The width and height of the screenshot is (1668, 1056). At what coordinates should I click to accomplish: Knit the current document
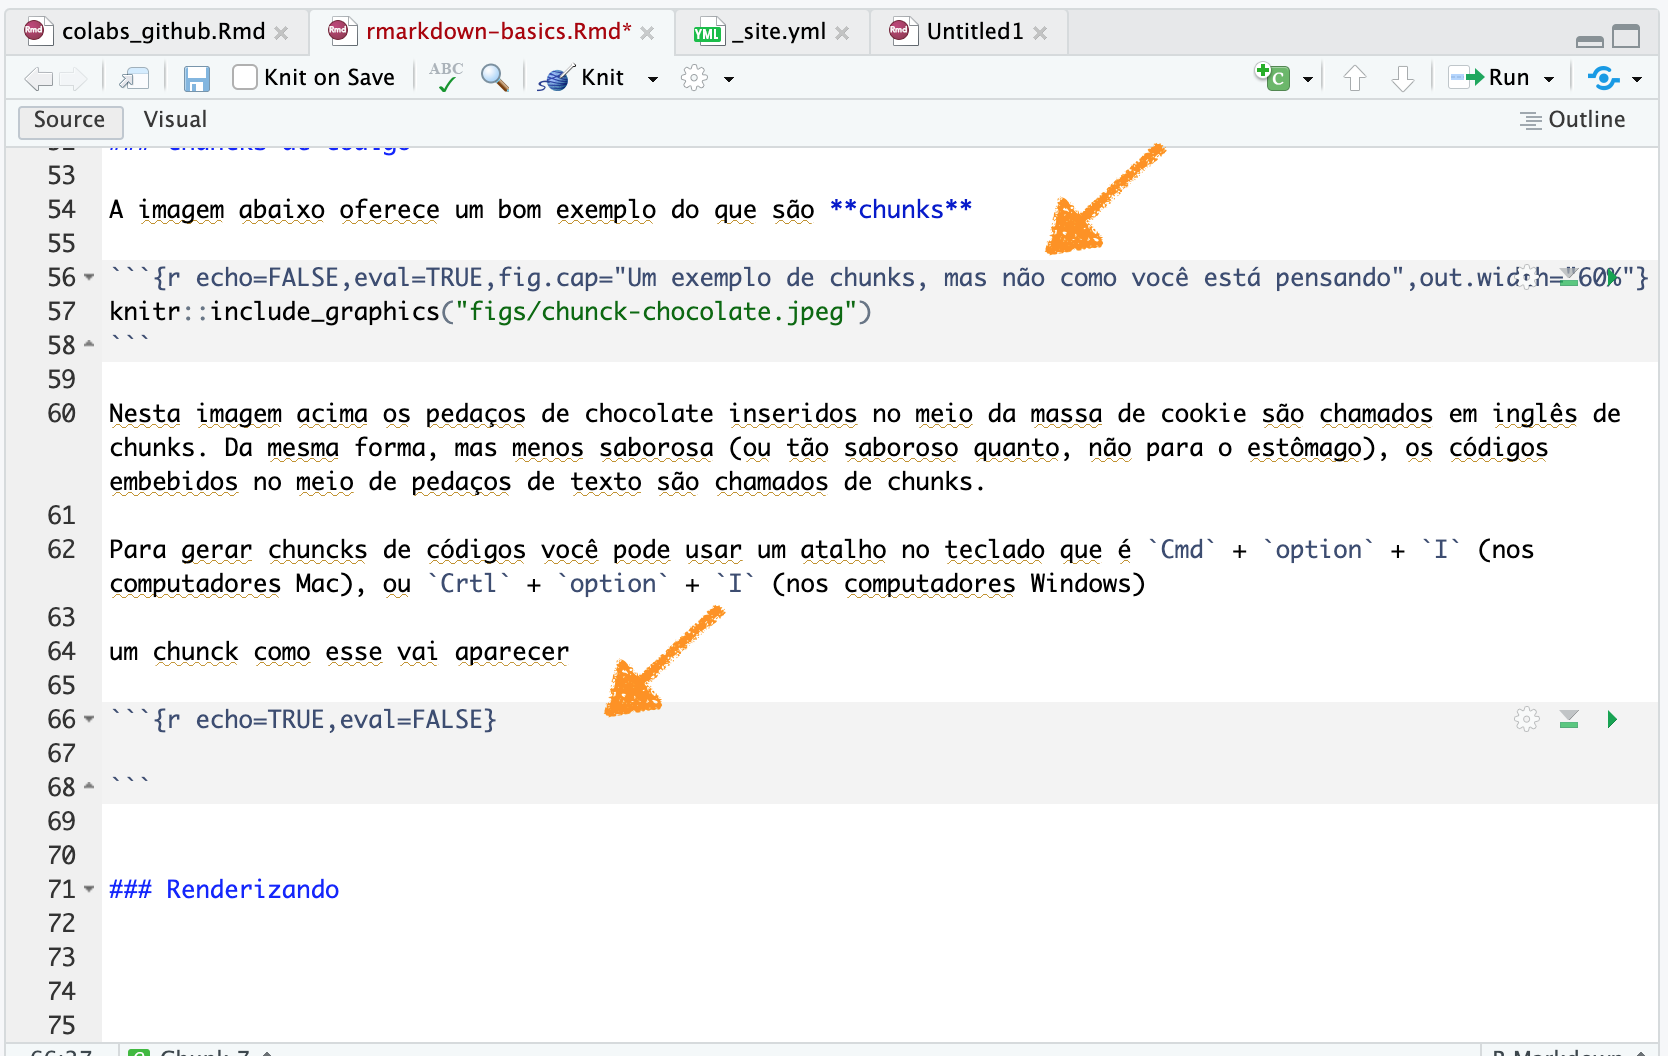click(581, 77)
